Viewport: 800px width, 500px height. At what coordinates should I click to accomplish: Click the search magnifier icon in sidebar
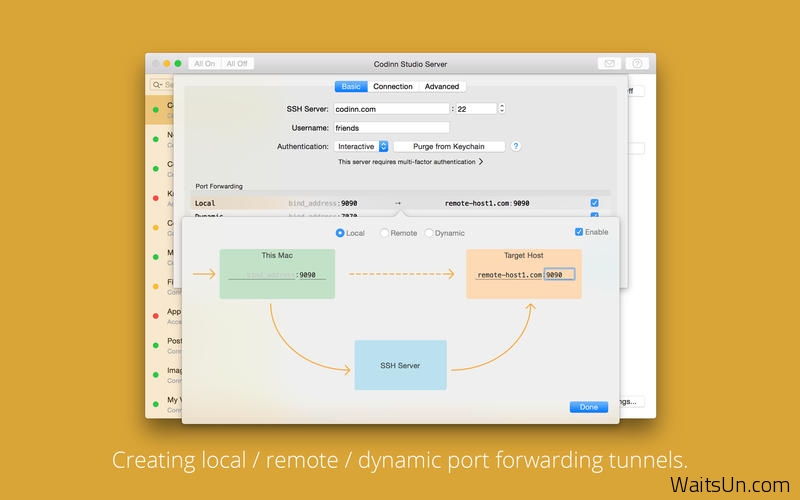(157, 85)
